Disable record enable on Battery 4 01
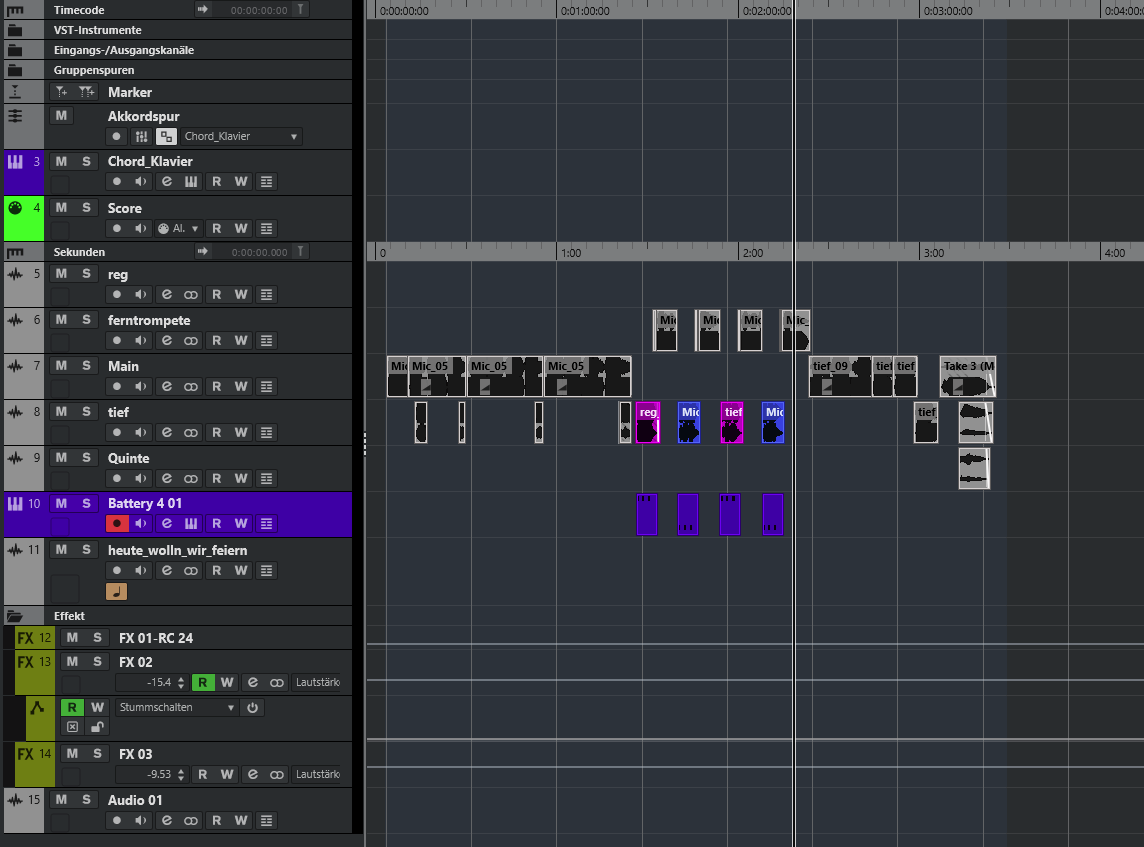1144x847 pixels. [x=117, y=523]
